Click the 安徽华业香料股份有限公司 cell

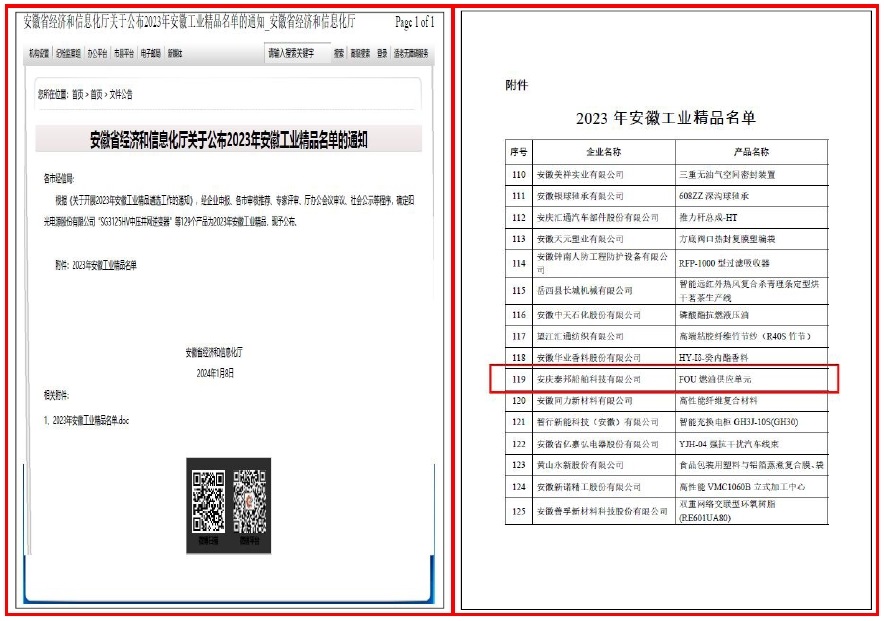(x=604, y=358)
